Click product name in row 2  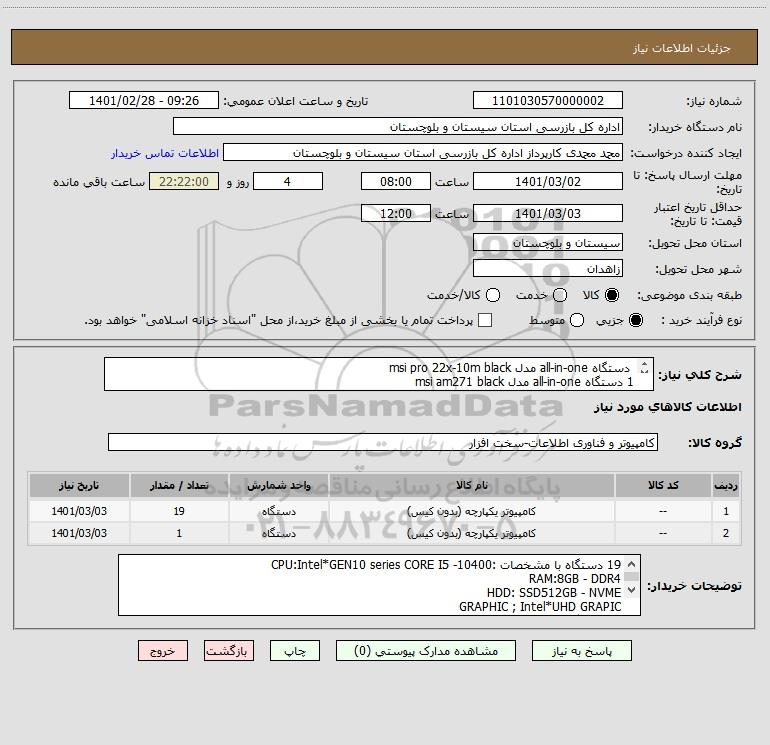471,533
